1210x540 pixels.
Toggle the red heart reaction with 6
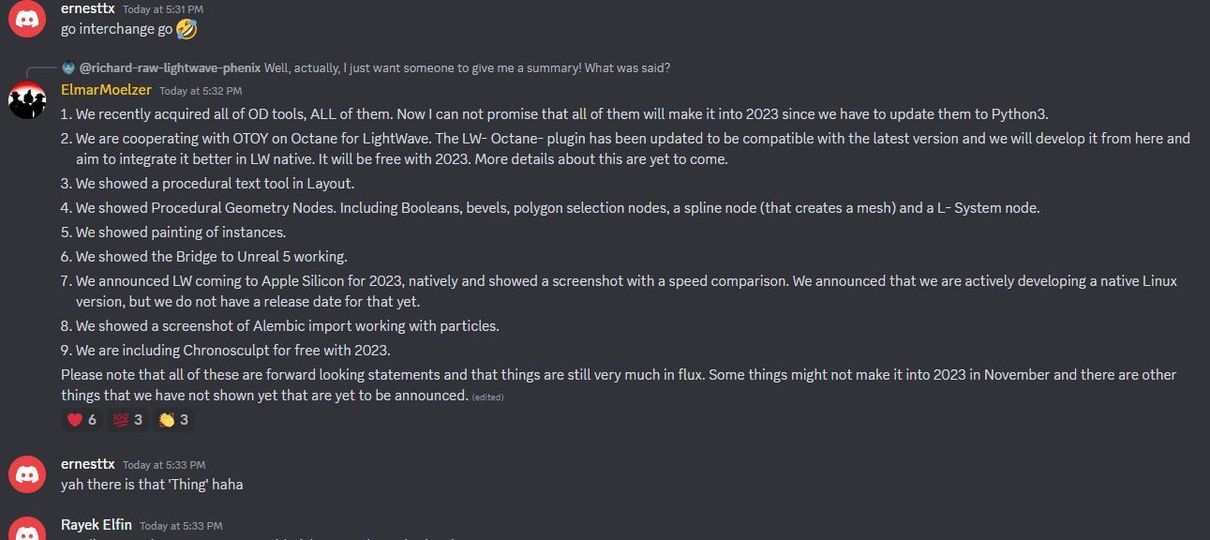(81, 420)
